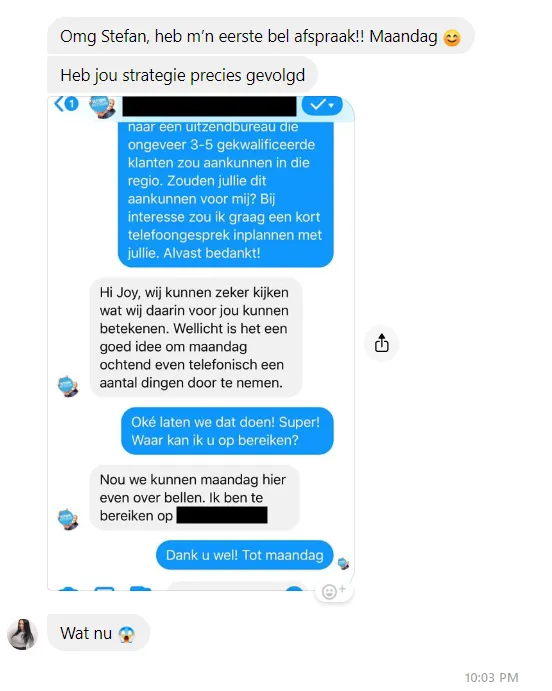Click the blue checkmark dropdown button
Image resolution: width=552 pixels, height=691 pixels.
coord(322,105)
